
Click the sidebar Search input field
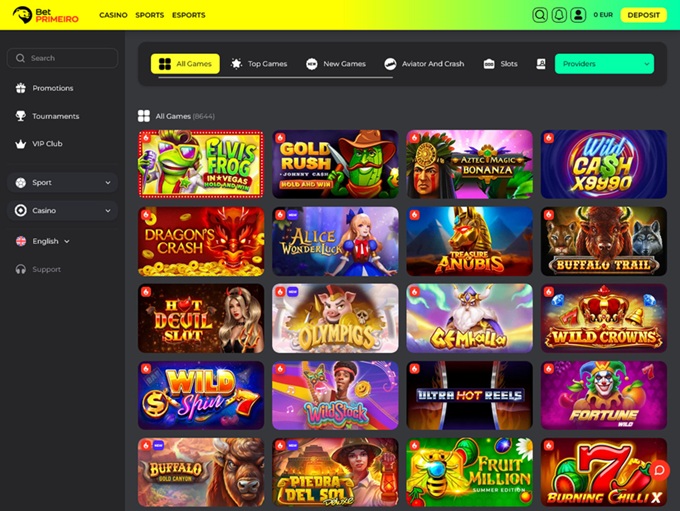point(62,58)
